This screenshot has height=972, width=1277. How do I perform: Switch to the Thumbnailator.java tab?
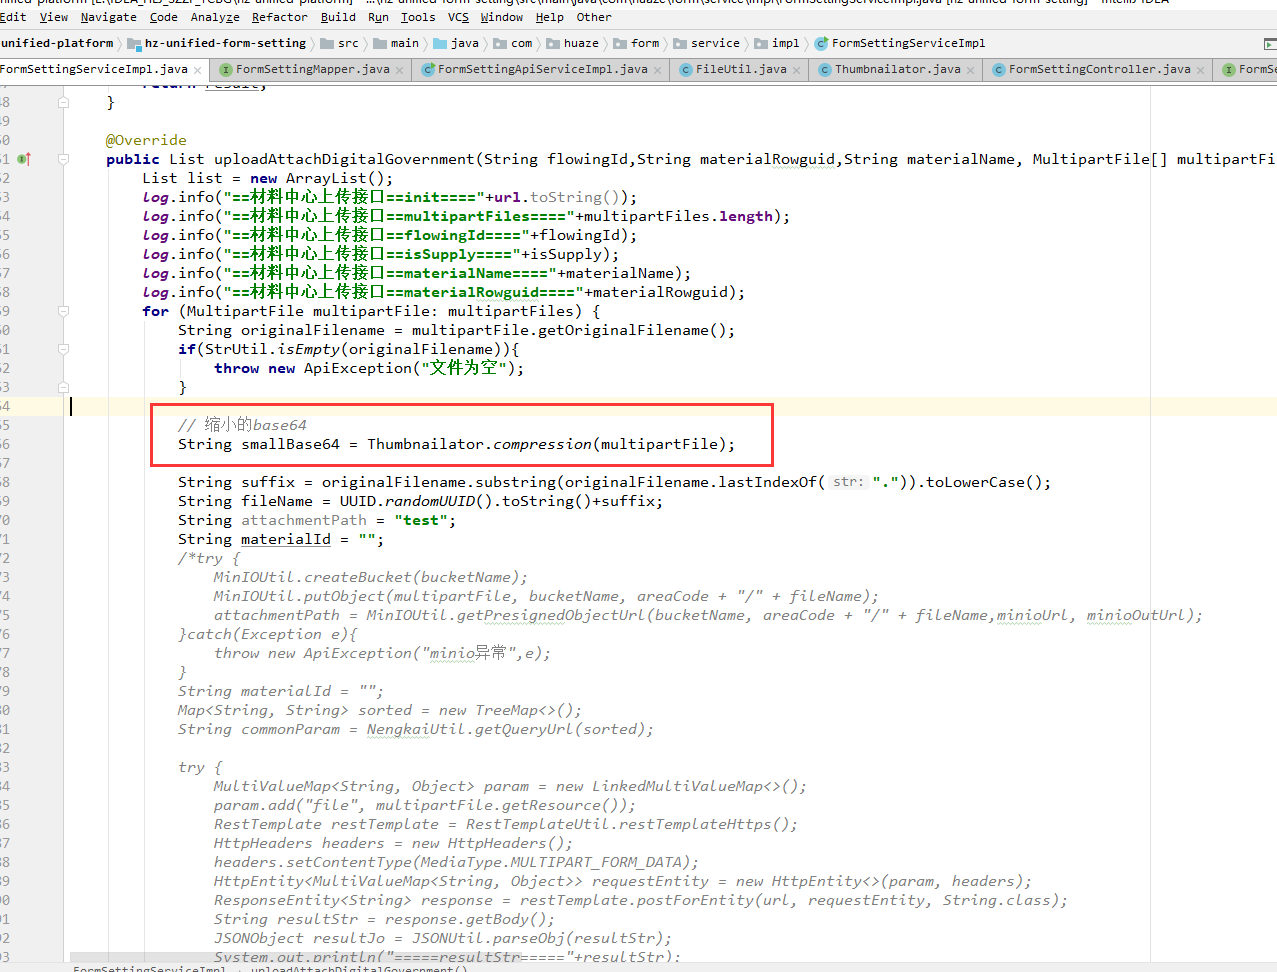click(896, 70)
